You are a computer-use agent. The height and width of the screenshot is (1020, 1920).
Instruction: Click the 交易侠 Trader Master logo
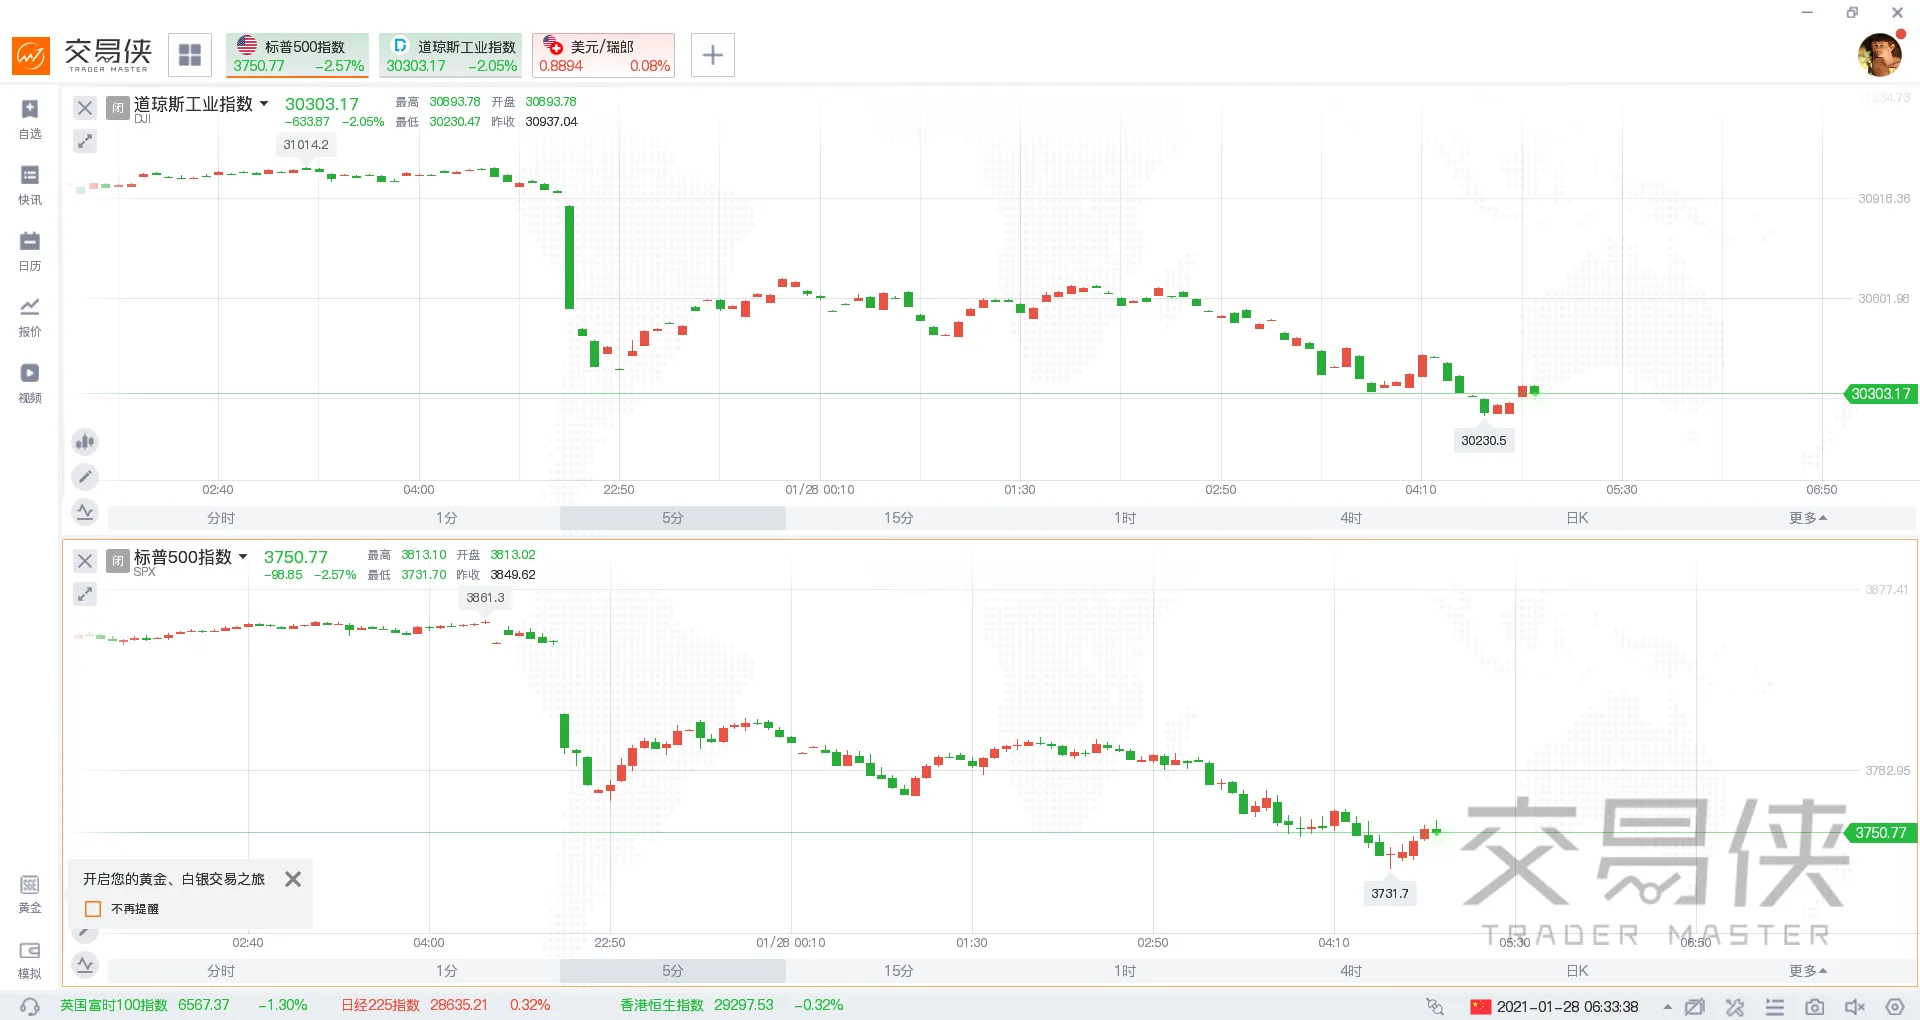[83, 55]
